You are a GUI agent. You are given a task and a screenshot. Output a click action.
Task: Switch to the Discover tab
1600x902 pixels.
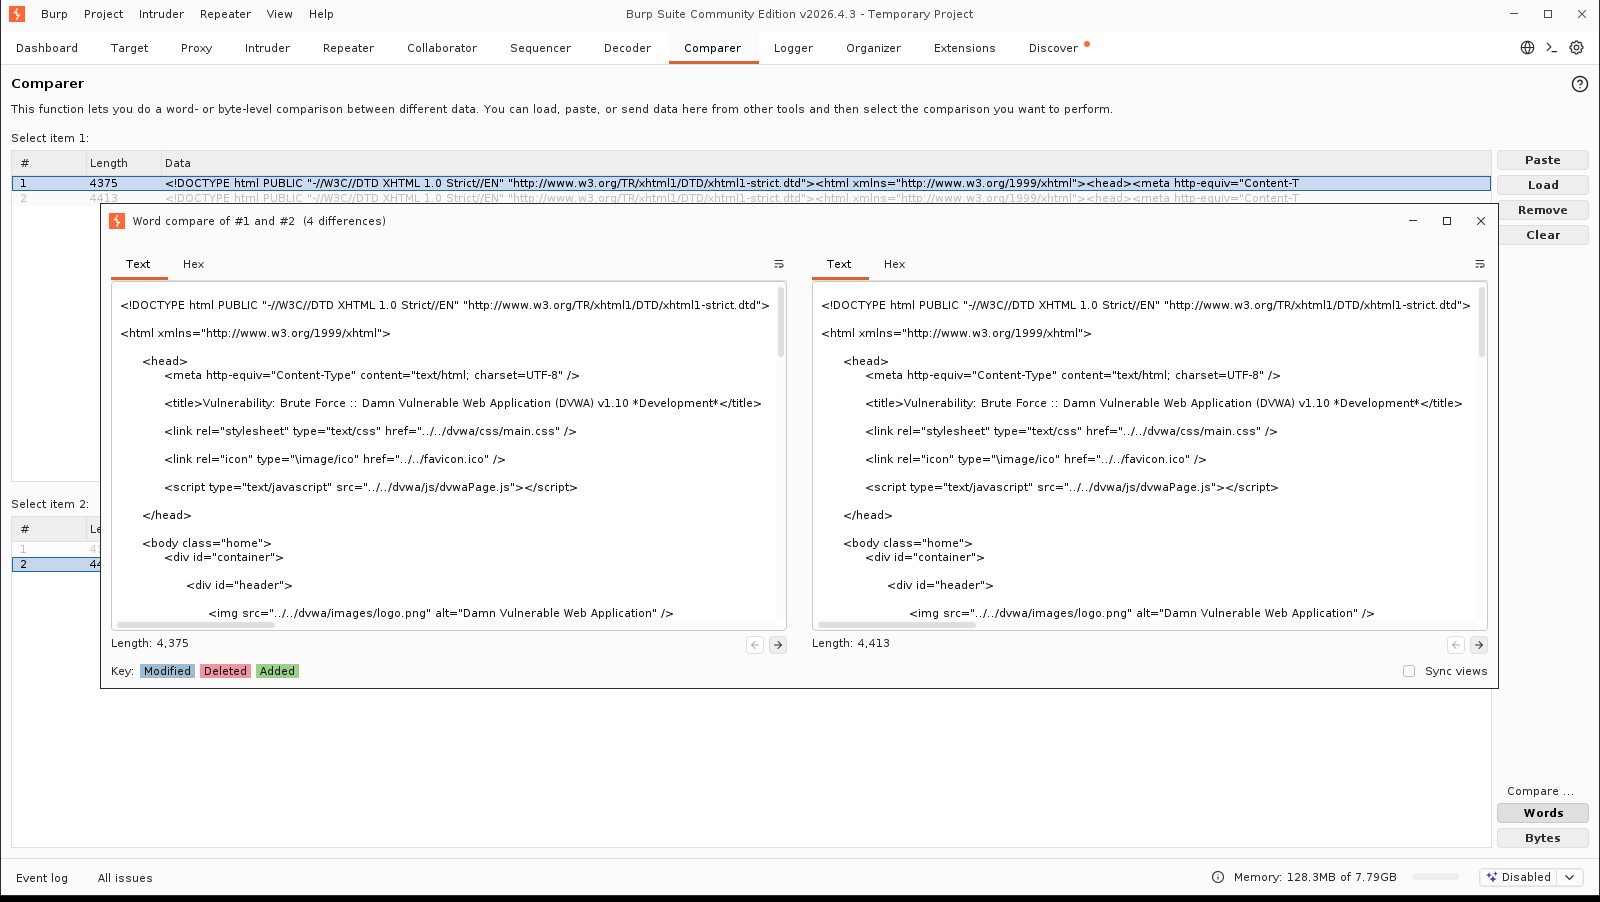1053,48
